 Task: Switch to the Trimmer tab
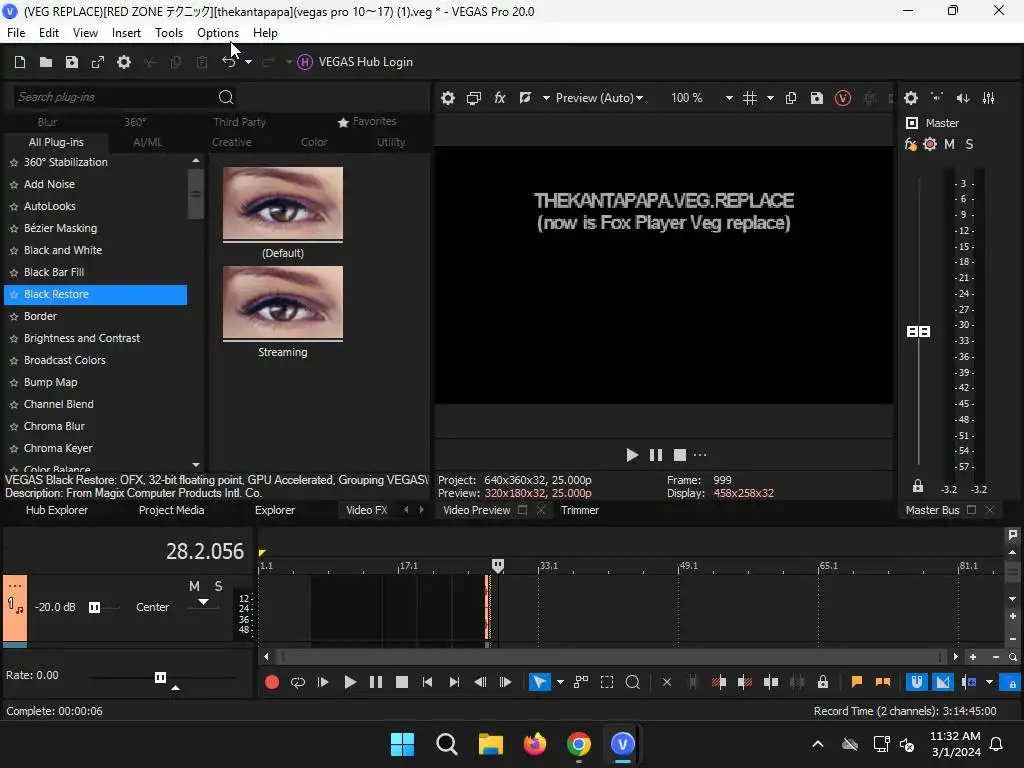[579, 510]
